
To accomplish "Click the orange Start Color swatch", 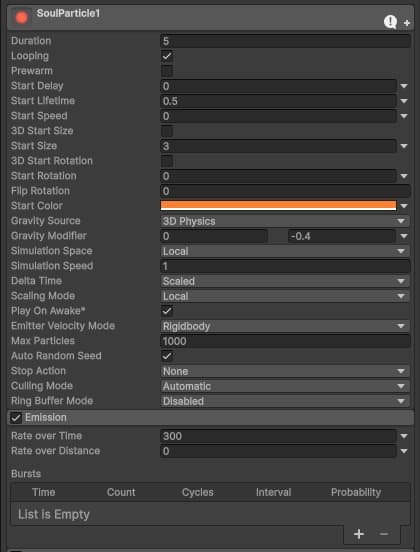I will [278, 206].
